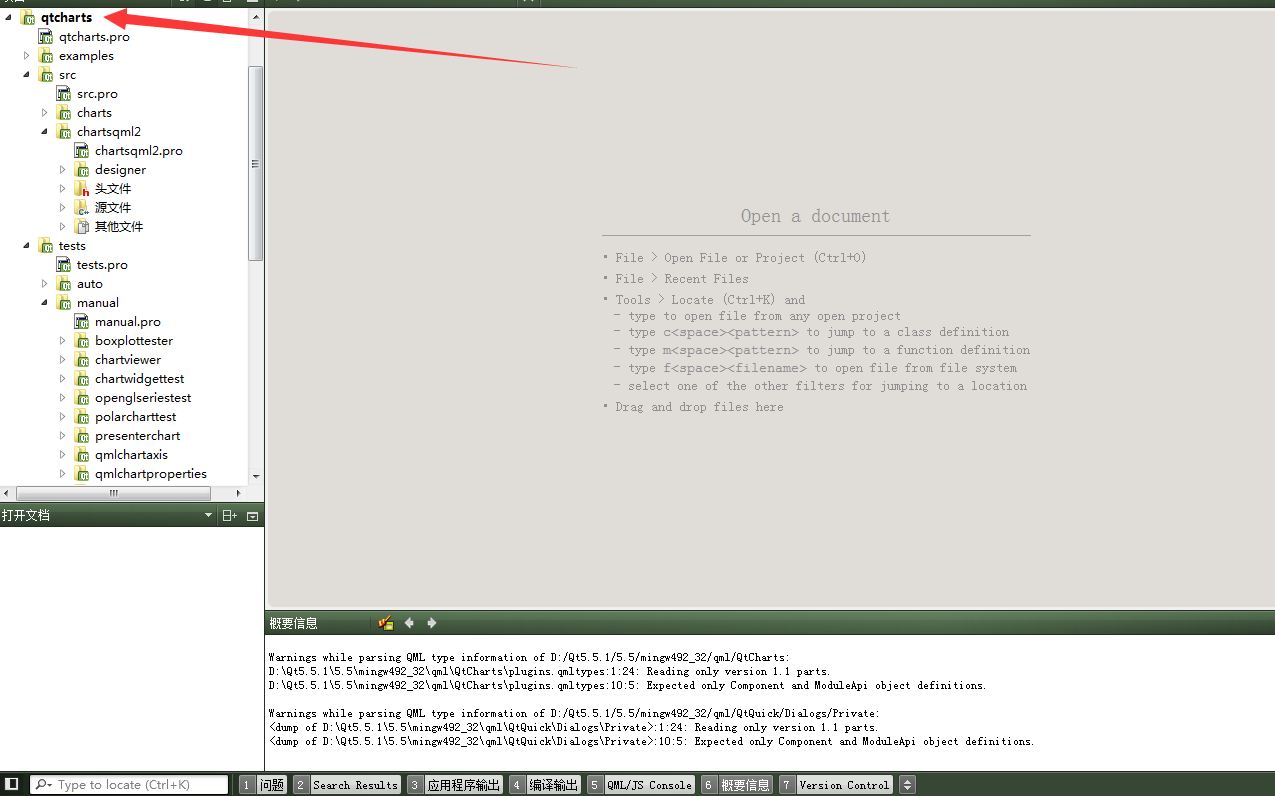The image size is (1275, 796).
Task: Select the boxplottester tree label
Action: (x=134, y=341)
